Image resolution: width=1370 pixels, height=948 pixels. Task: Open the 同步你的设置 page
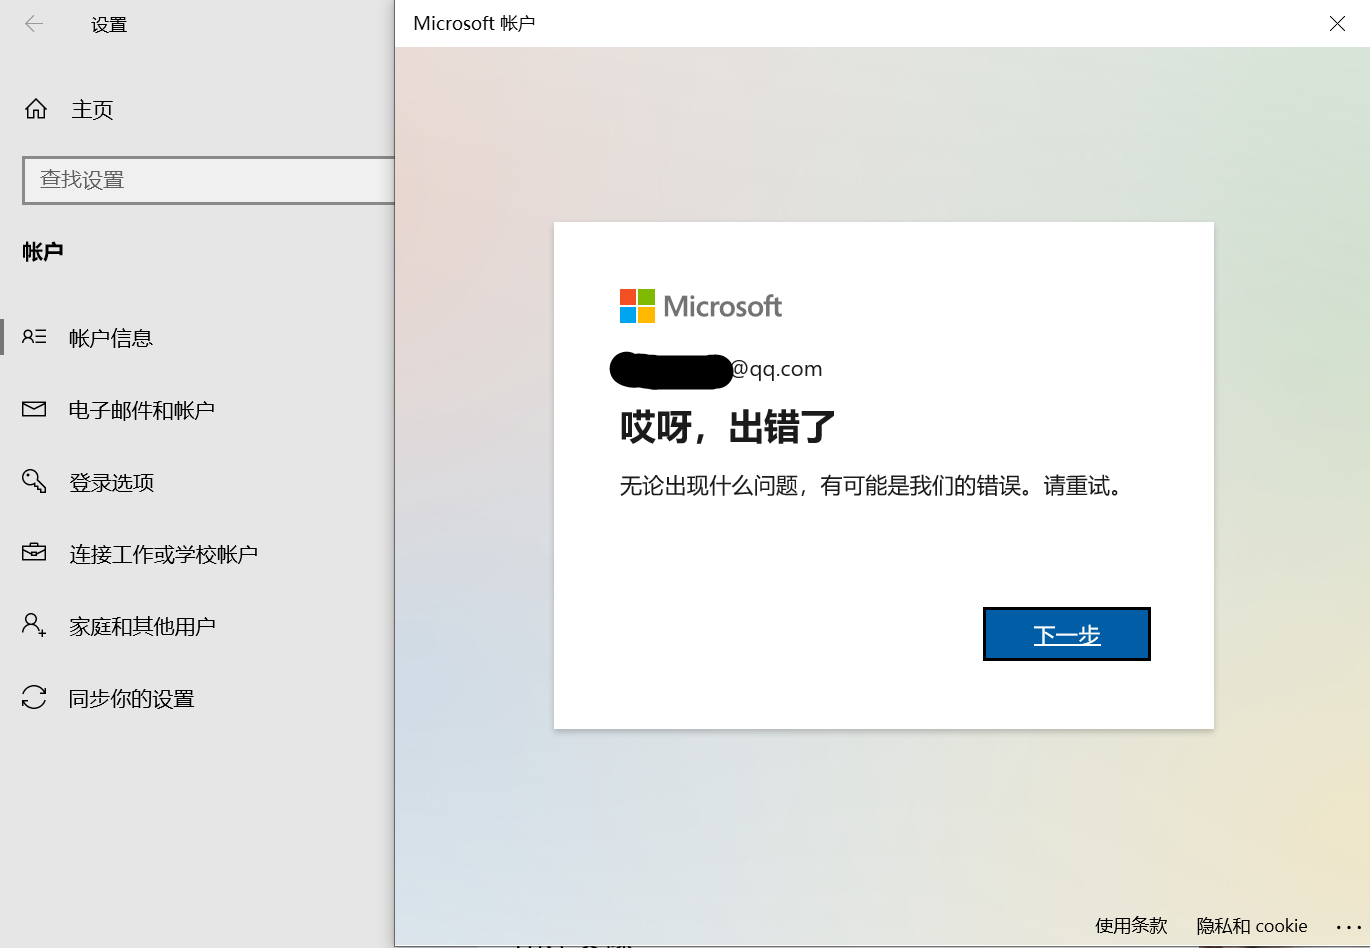(x=131, y=698)
